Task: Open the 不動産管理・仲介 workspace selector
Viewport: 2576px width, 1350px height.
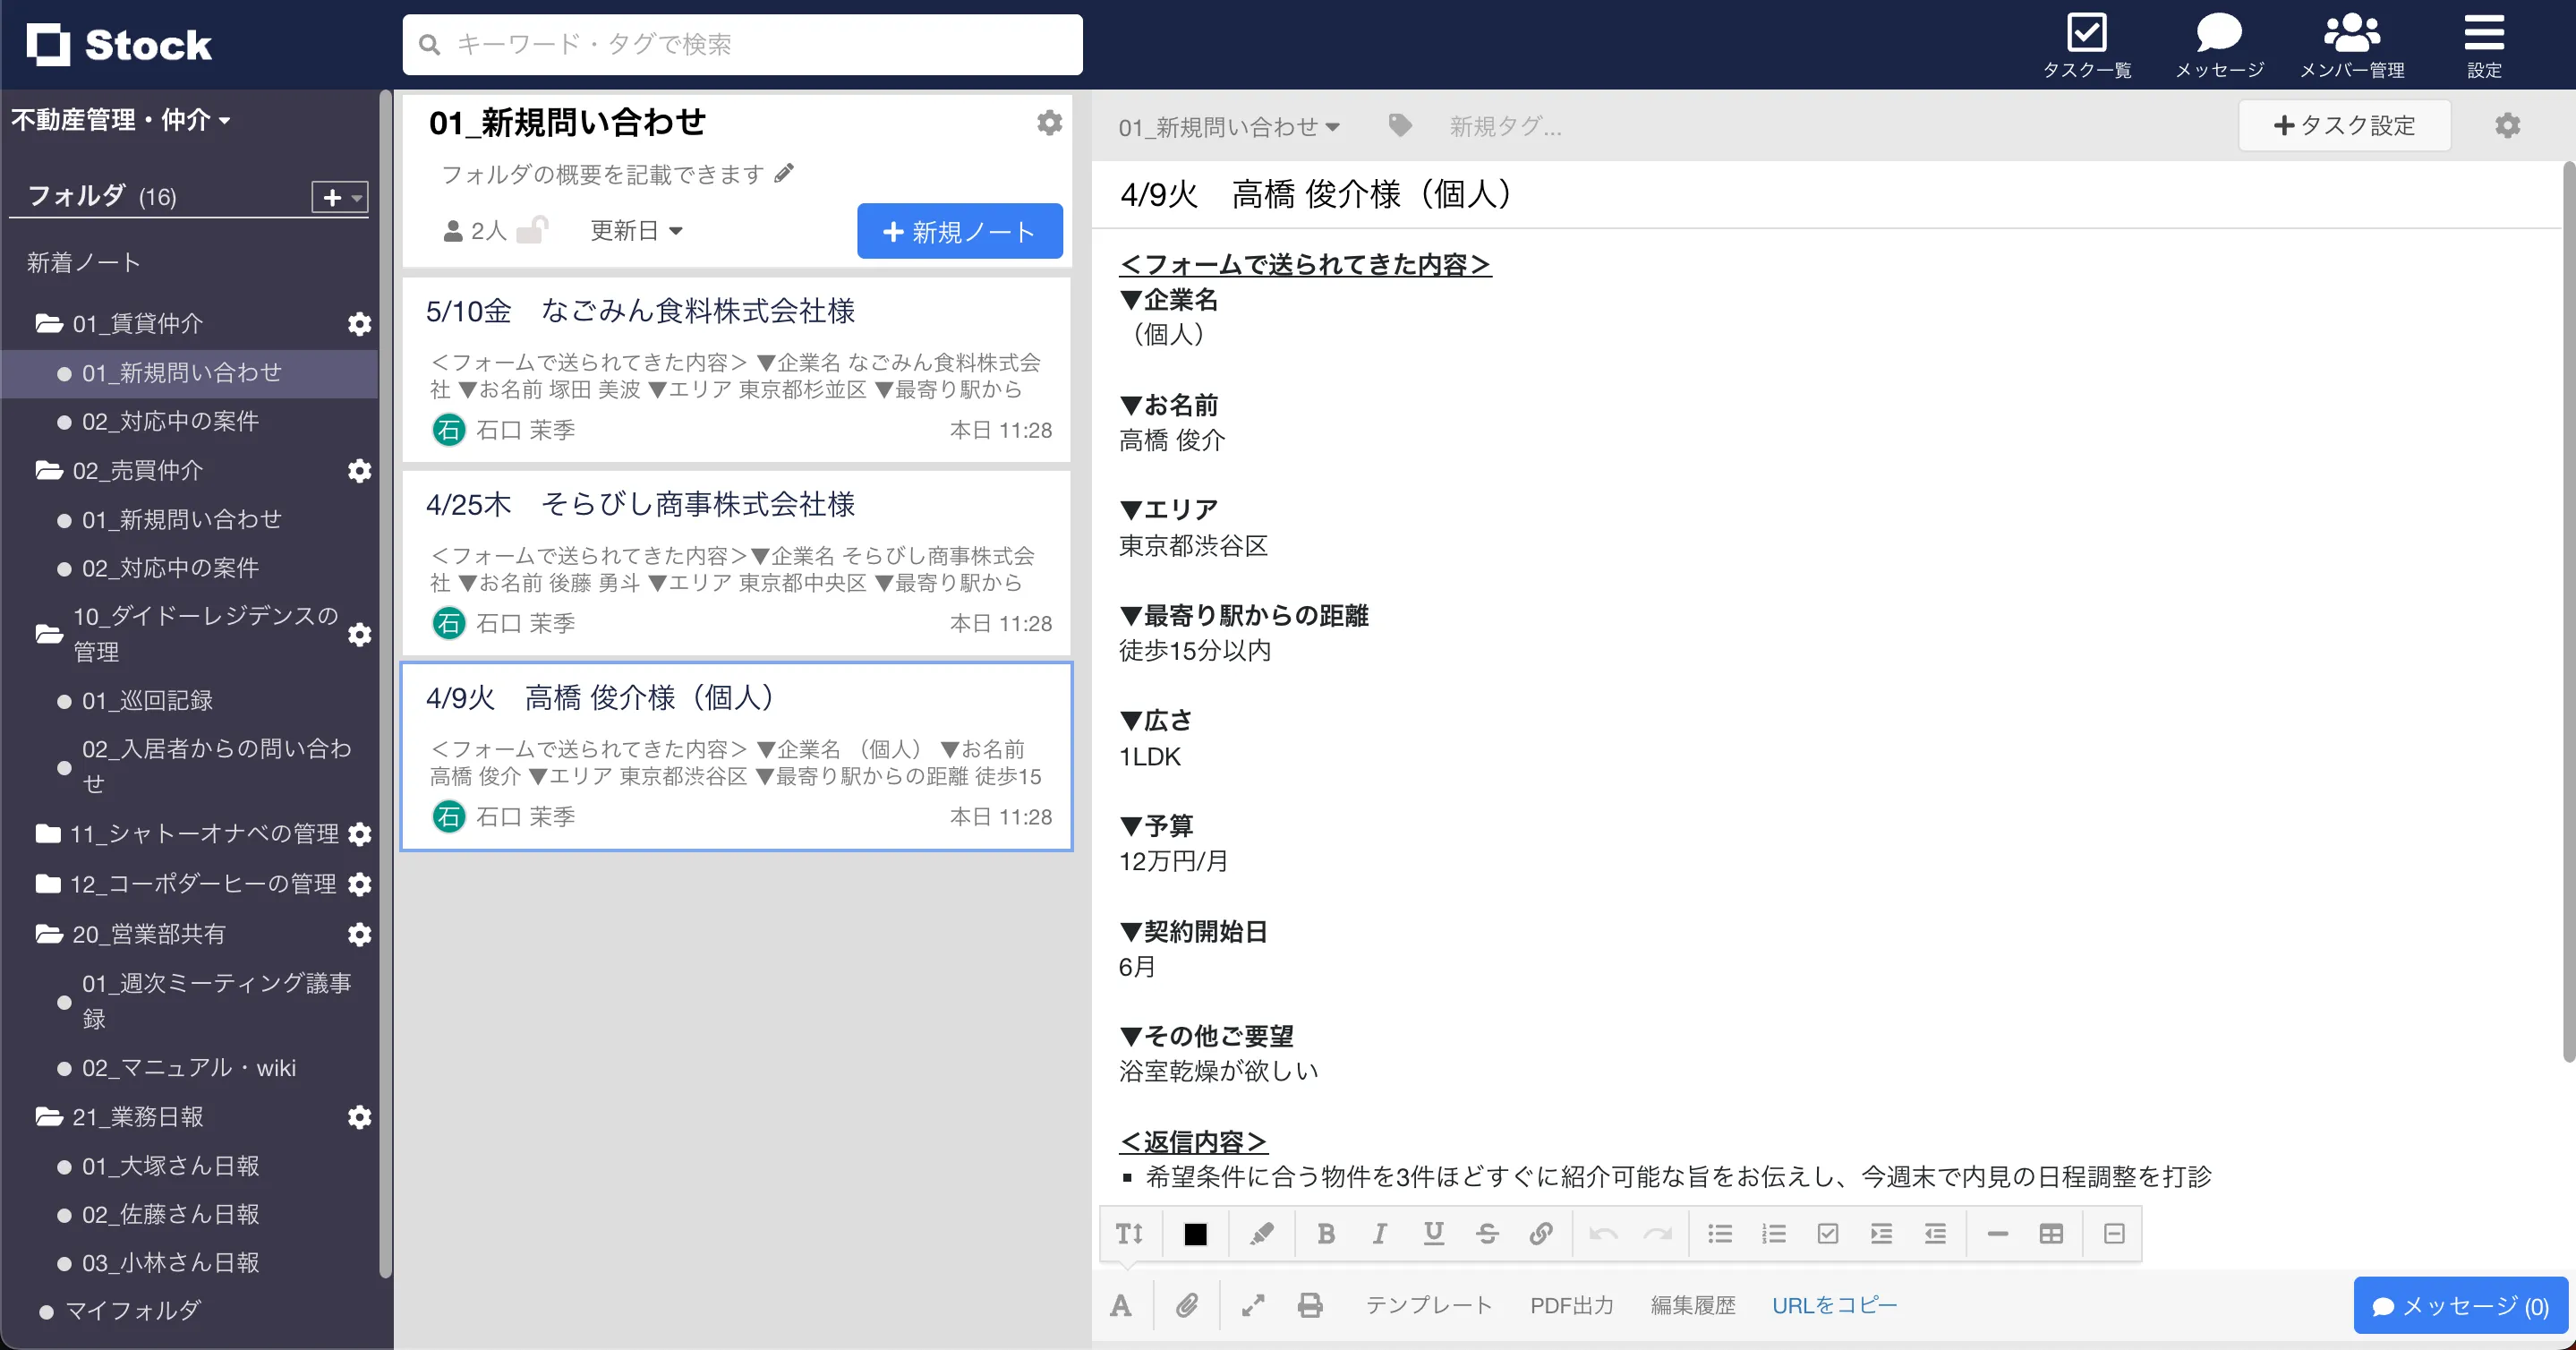Action: click(x=120, y=120)
